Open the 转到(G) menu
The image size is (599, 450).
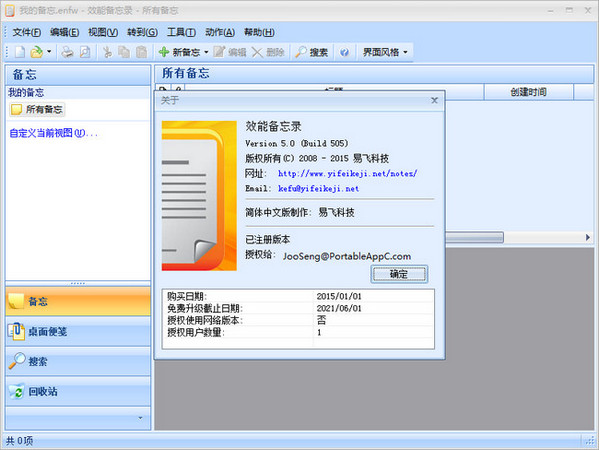[x=142, y=32]
